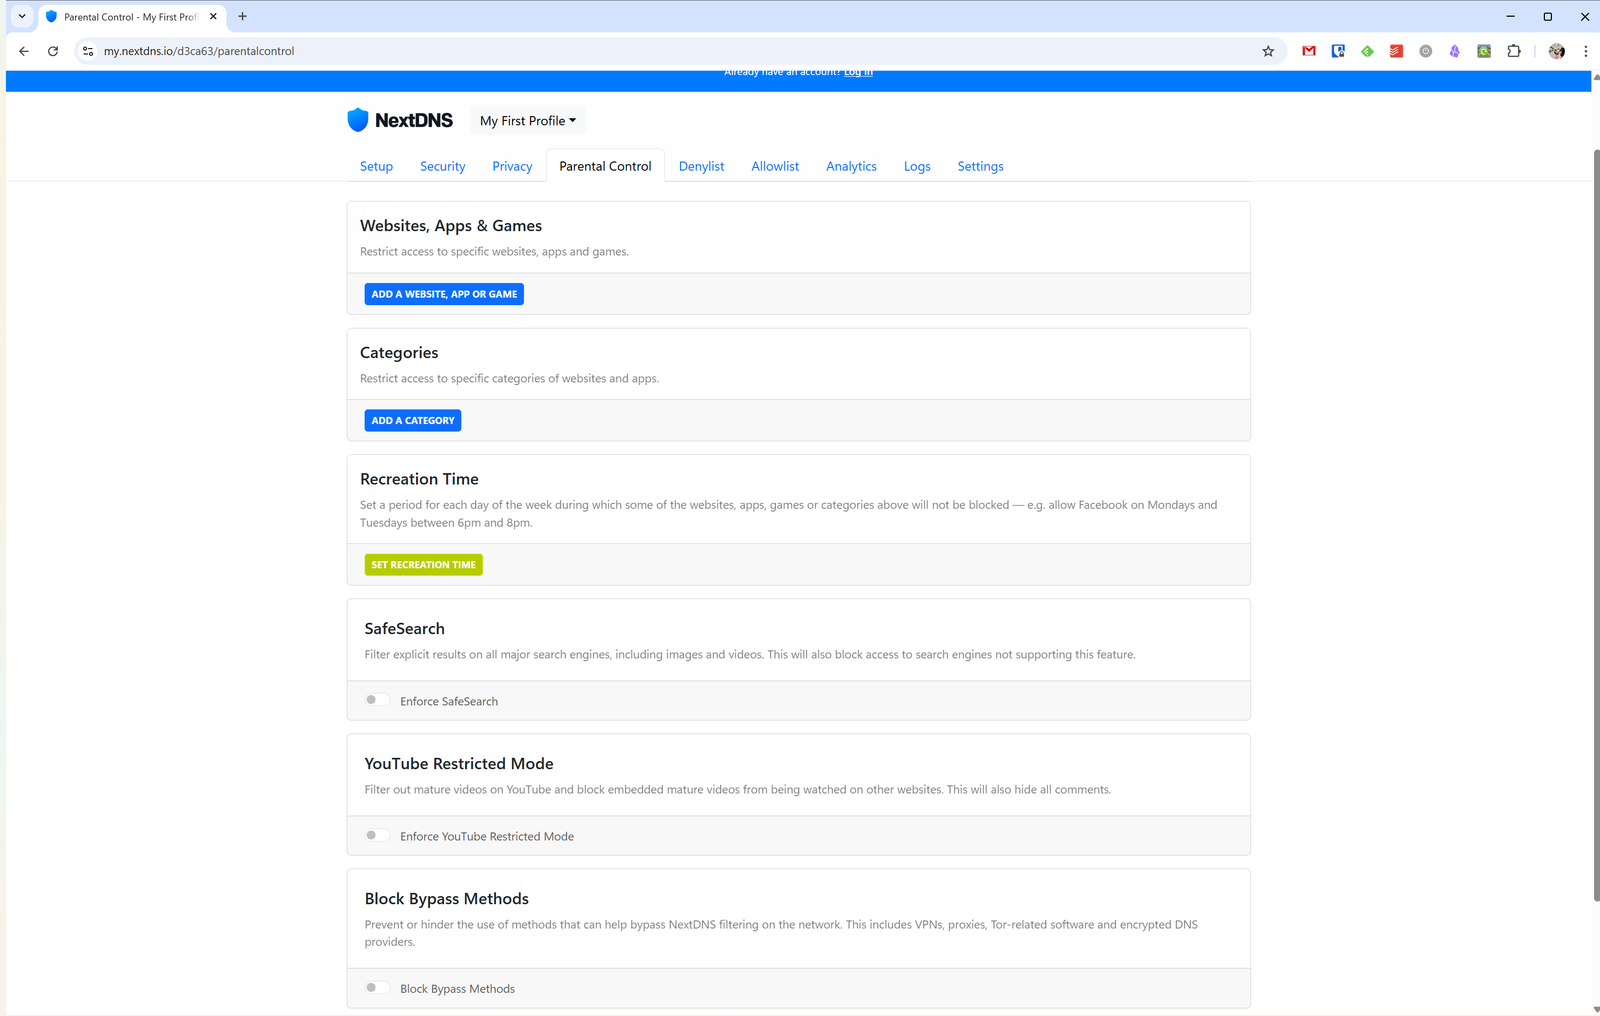1600x1016 pixels.
Task: Open the Analytics tab
Action: 851,166
